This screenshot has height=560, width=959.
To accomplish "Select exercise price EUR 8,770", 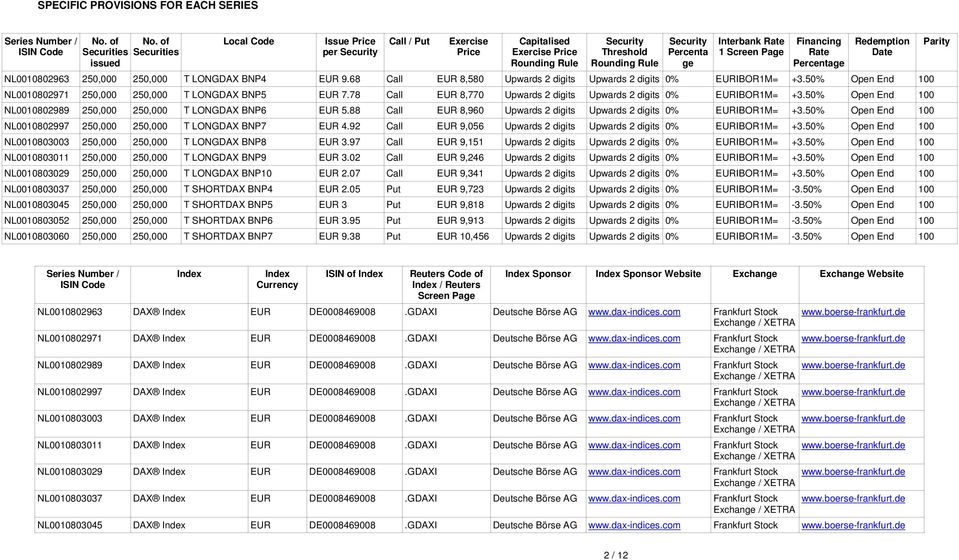I will tap(460, 95).
